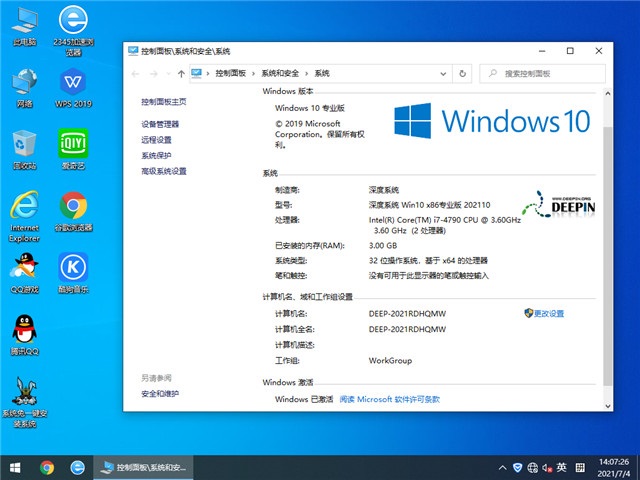The height and width of the screenshot is (480, 640).
Task: Show hidden system tray icons
Action: tap(501, 467)
